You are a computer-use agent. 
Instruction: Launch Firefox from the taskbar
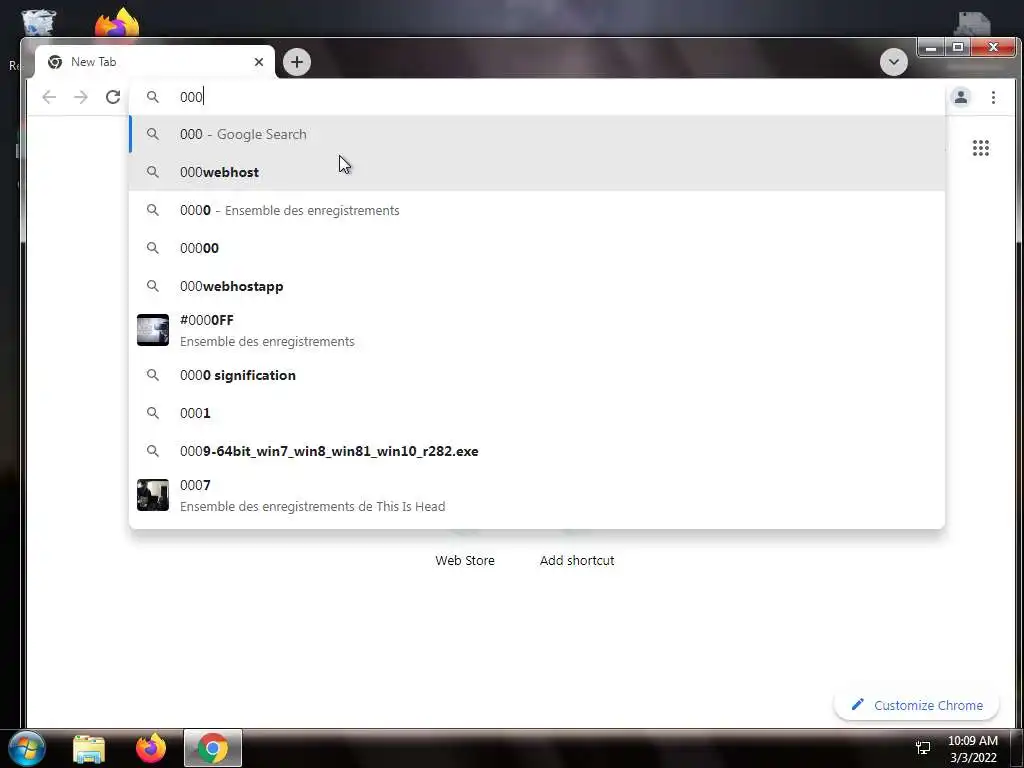coord(151,748)
